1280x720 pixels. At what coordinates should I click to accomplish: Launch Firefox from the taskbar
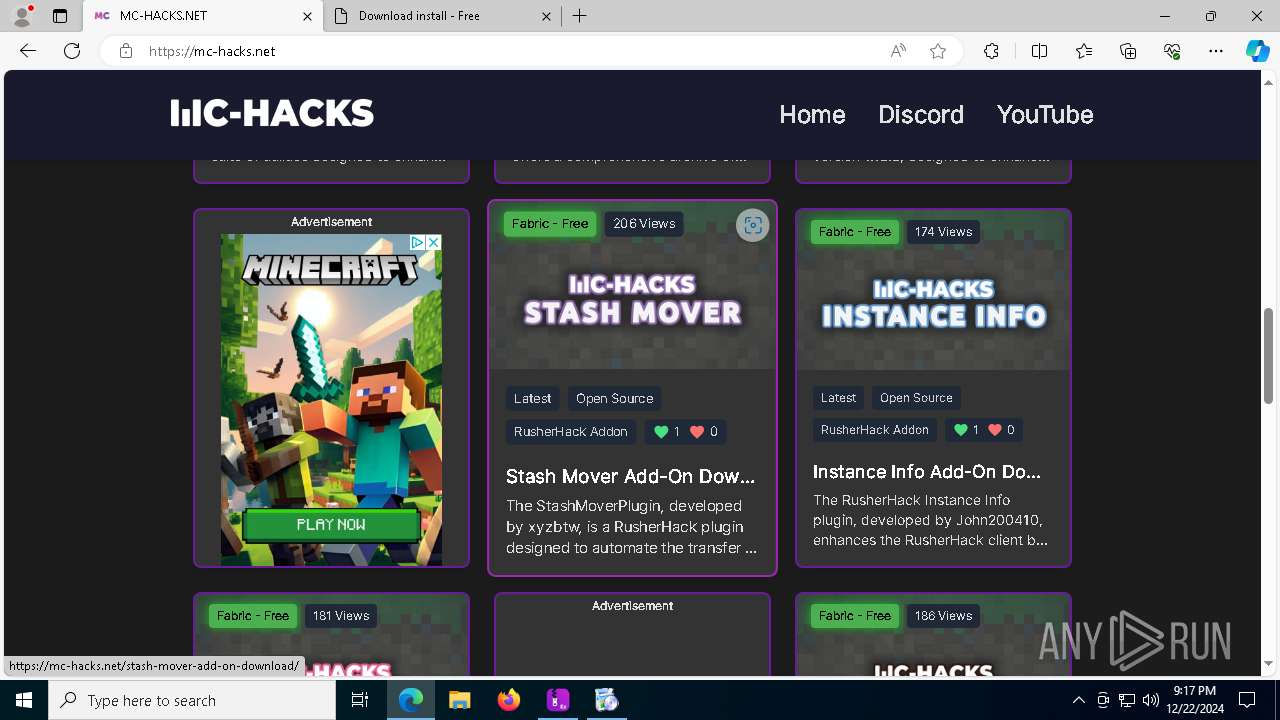click(x=509, y=700)
